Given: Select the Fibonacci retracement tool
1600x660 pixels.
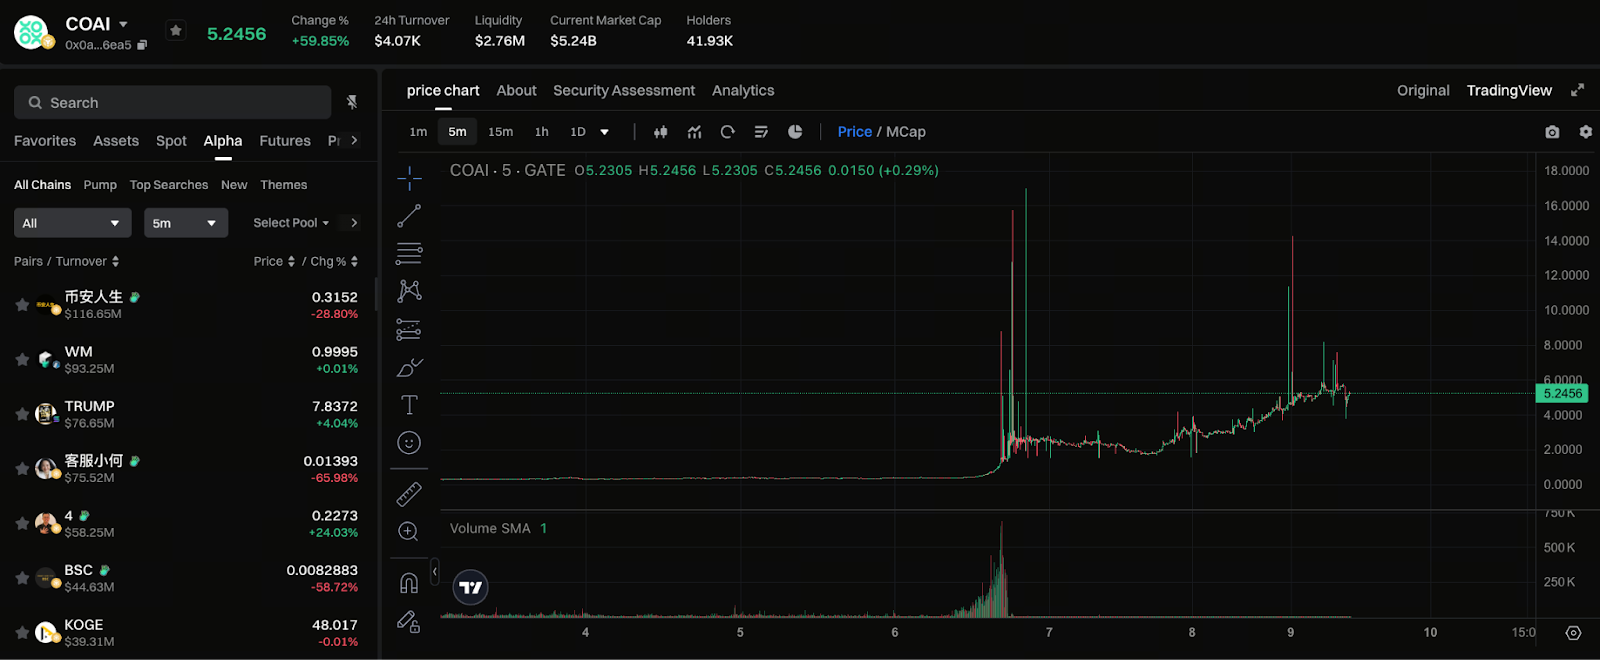Looking at the screenshot, I should 409,253.
